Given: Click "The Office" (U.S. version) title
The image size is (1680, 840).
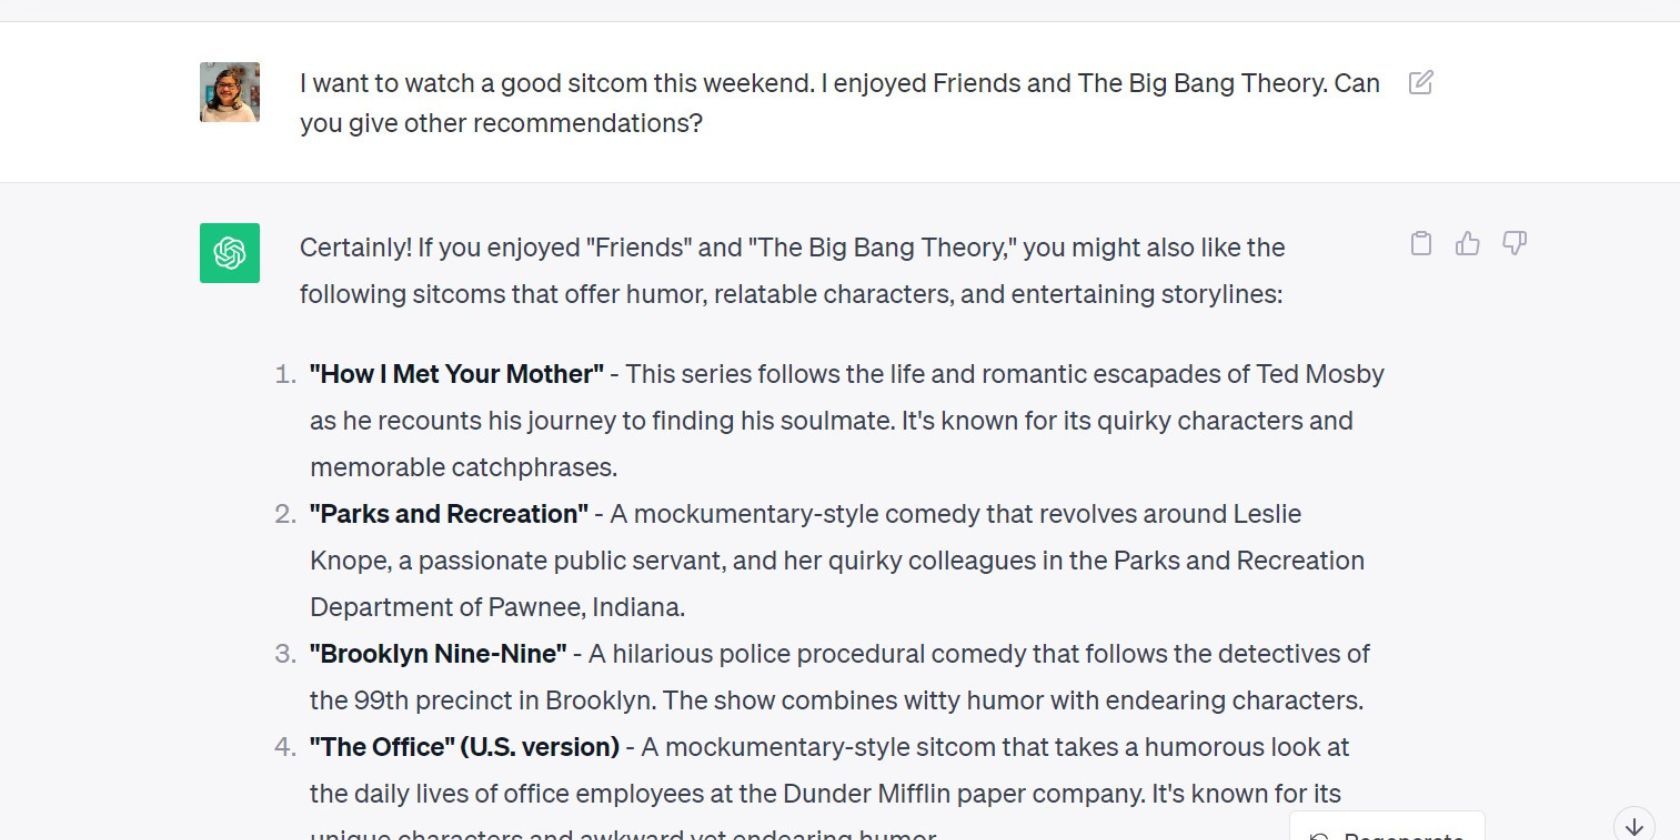Looking at the screenshot, I should coord(465,747).
